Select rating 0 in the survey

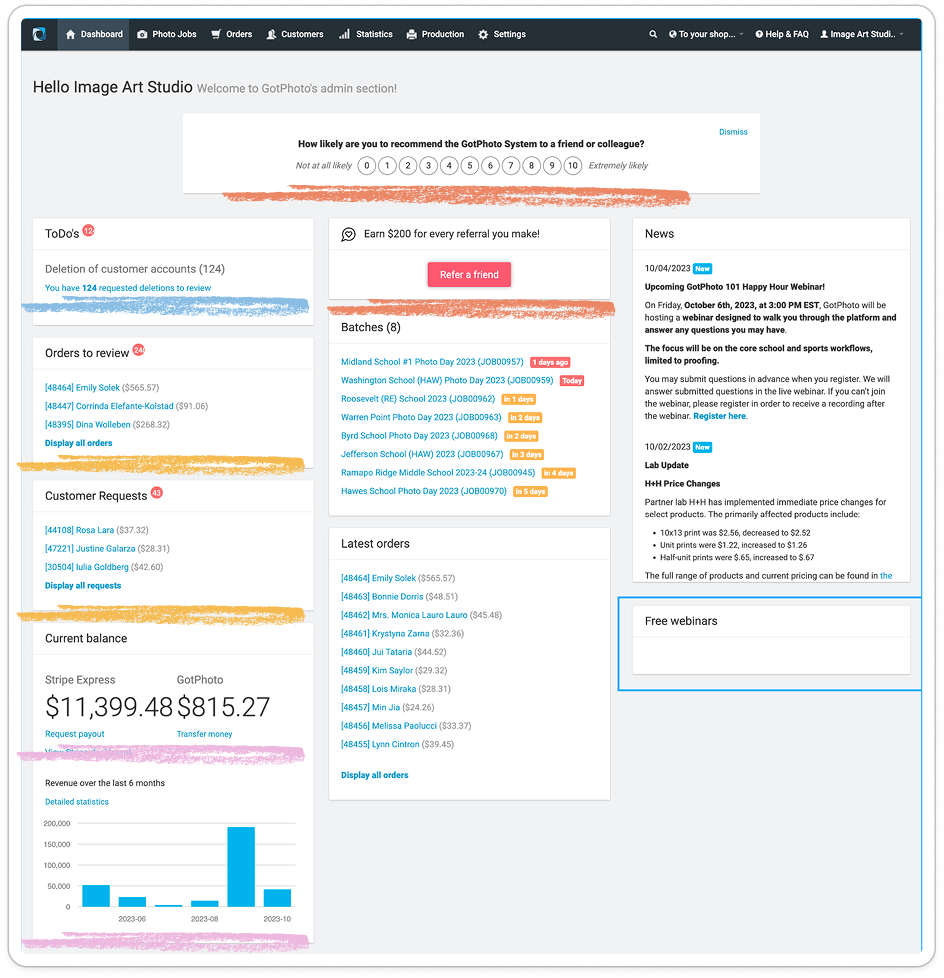point(367,166)
